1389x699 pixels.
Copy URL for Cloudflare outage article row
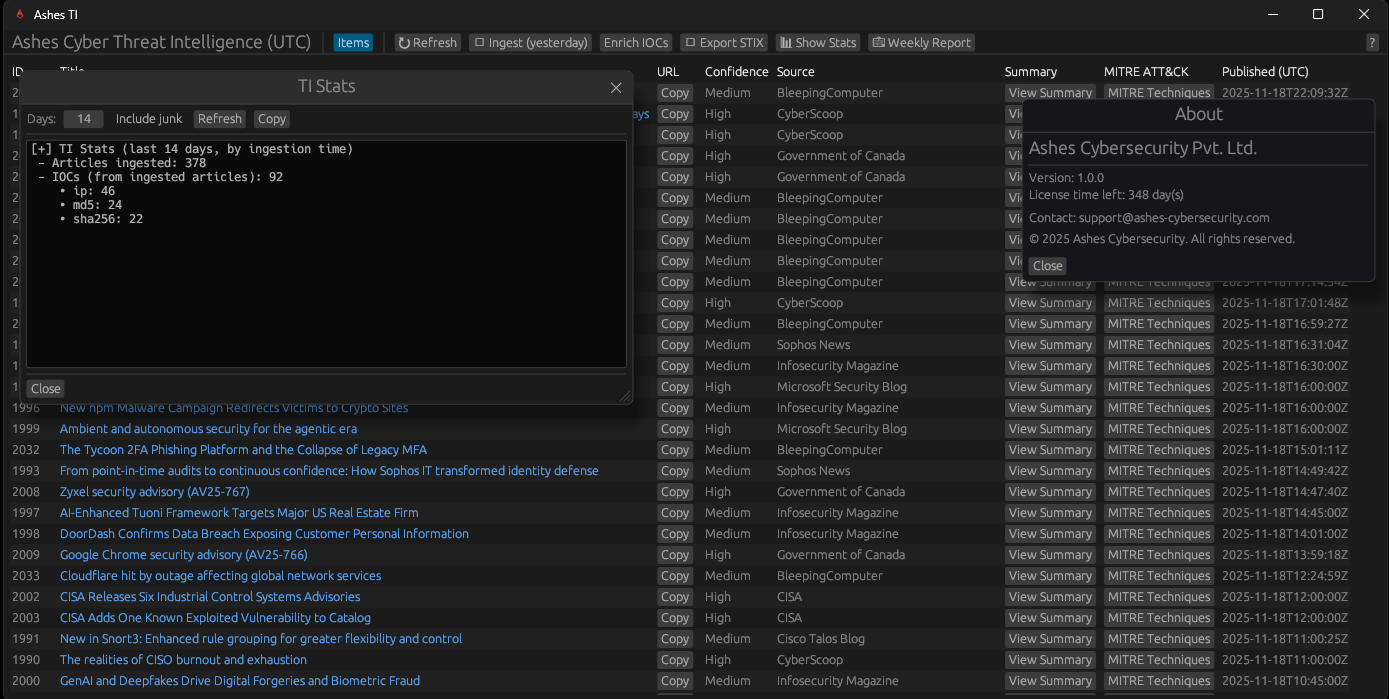(675, 576)
